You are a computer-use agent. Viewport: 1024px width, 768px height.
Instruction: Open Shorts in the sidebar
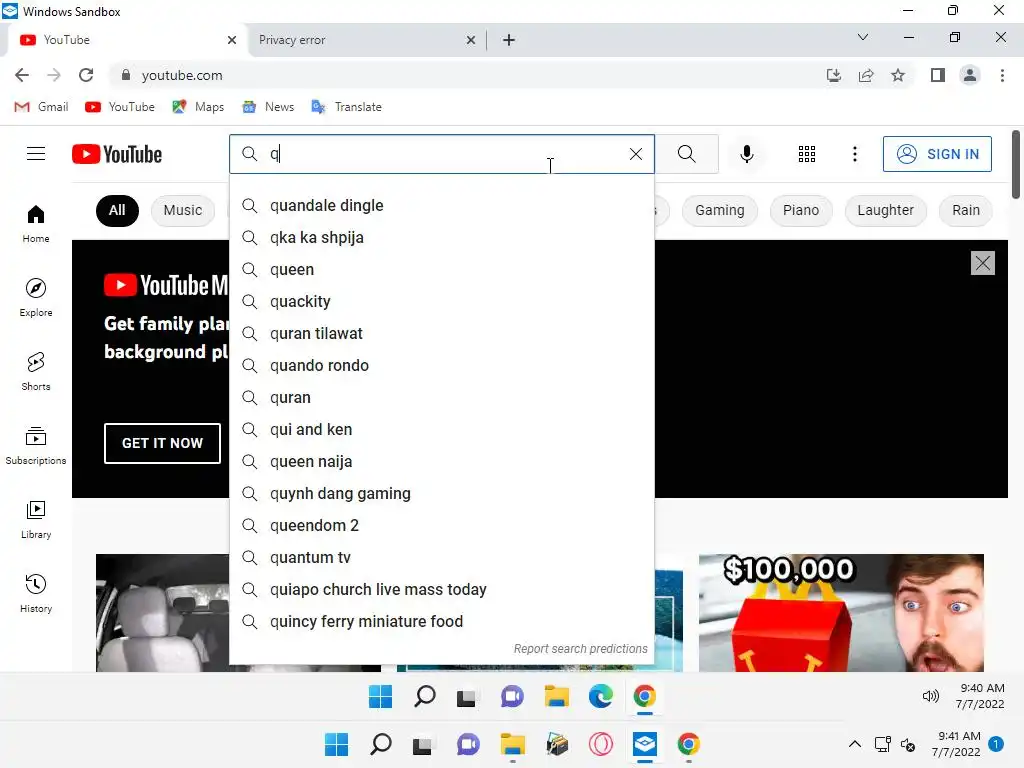(x=36, y=372)
